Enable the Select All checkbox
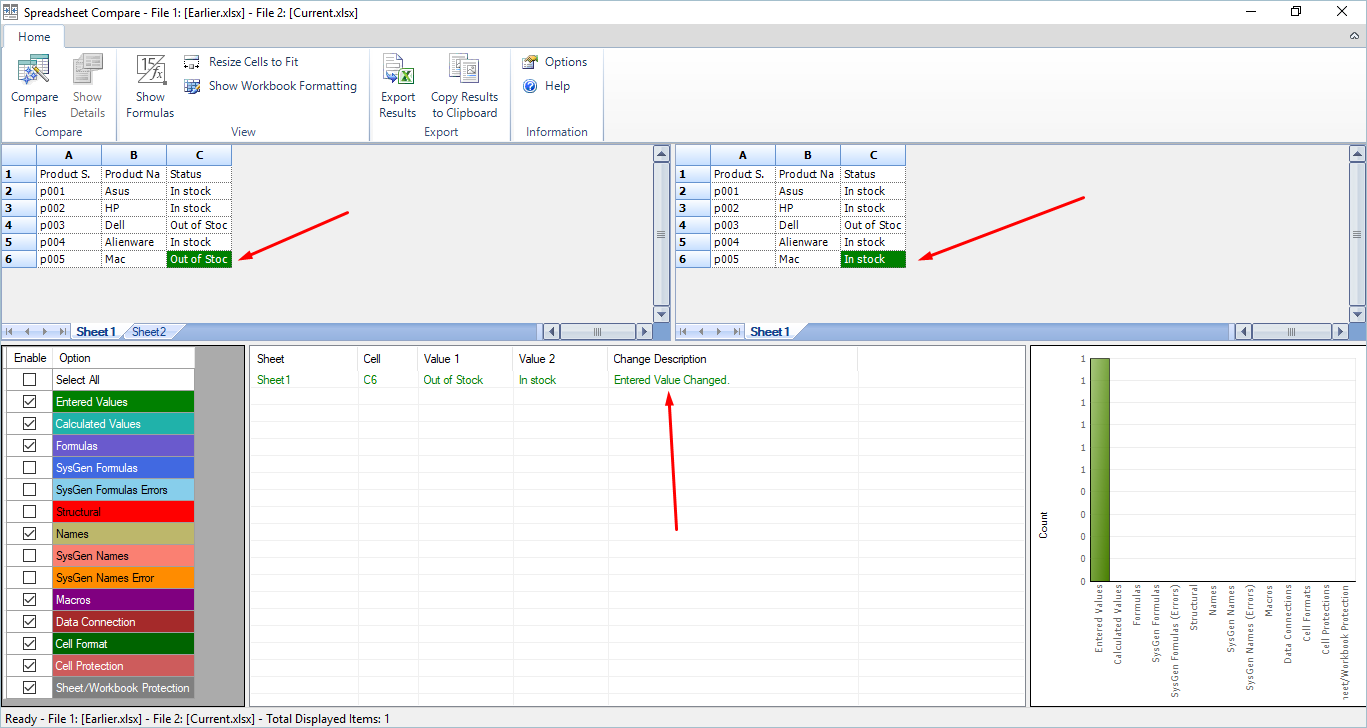 point(30,380)
